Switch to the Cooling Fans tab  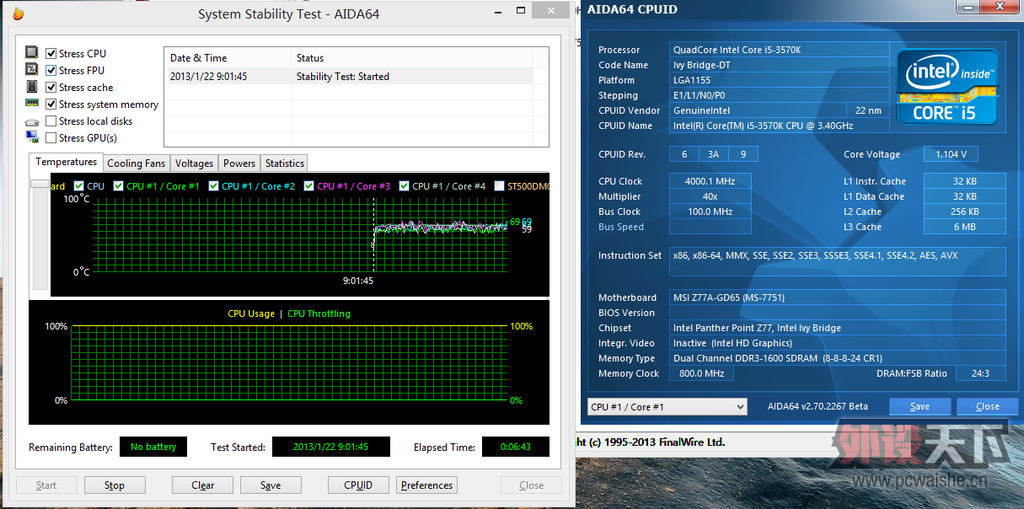(x=136, y=163)
